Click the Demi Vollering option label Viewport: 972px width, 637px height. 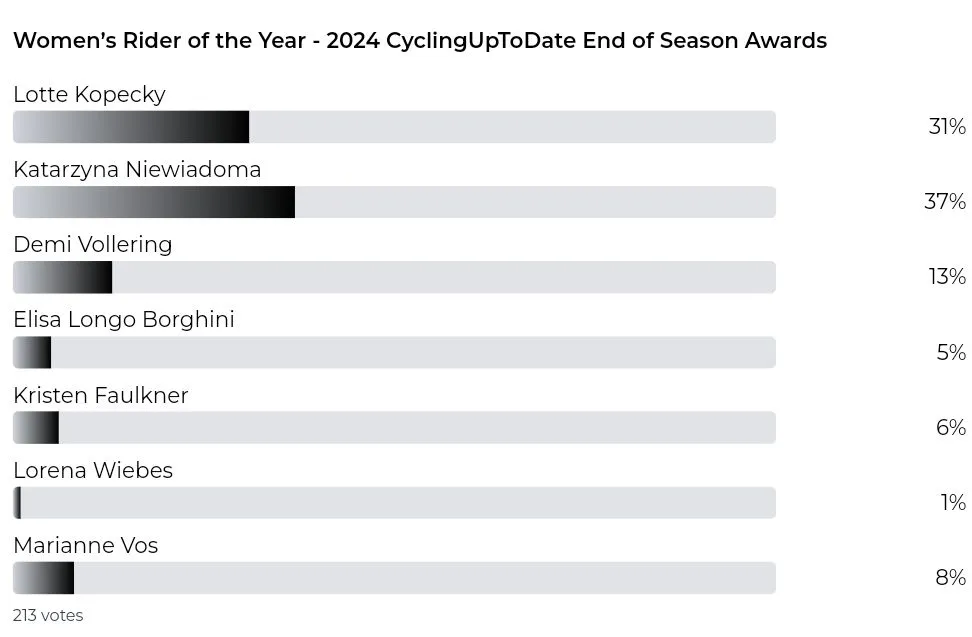pyautogui.click(x=92, y=245)
